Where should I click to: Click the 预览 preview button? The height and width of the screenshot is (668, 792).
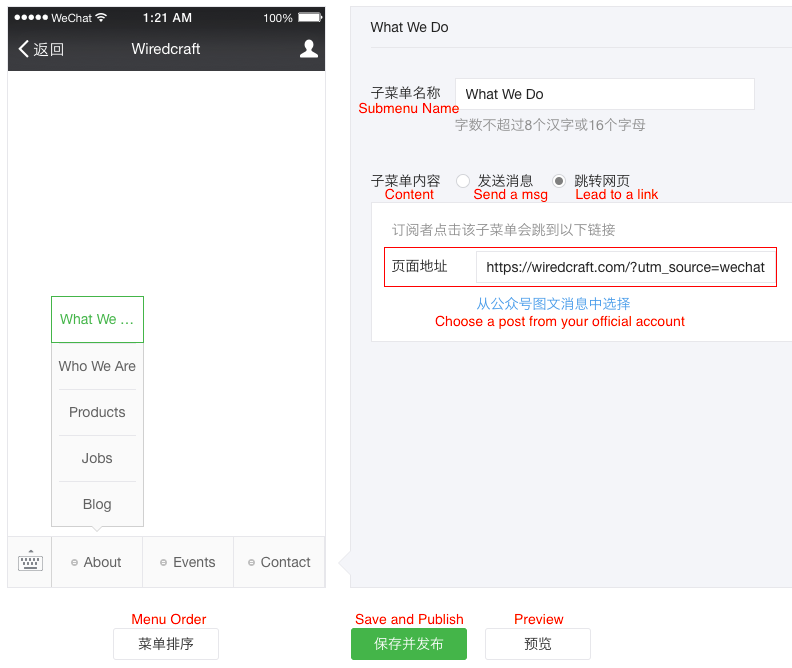(537, 644)
